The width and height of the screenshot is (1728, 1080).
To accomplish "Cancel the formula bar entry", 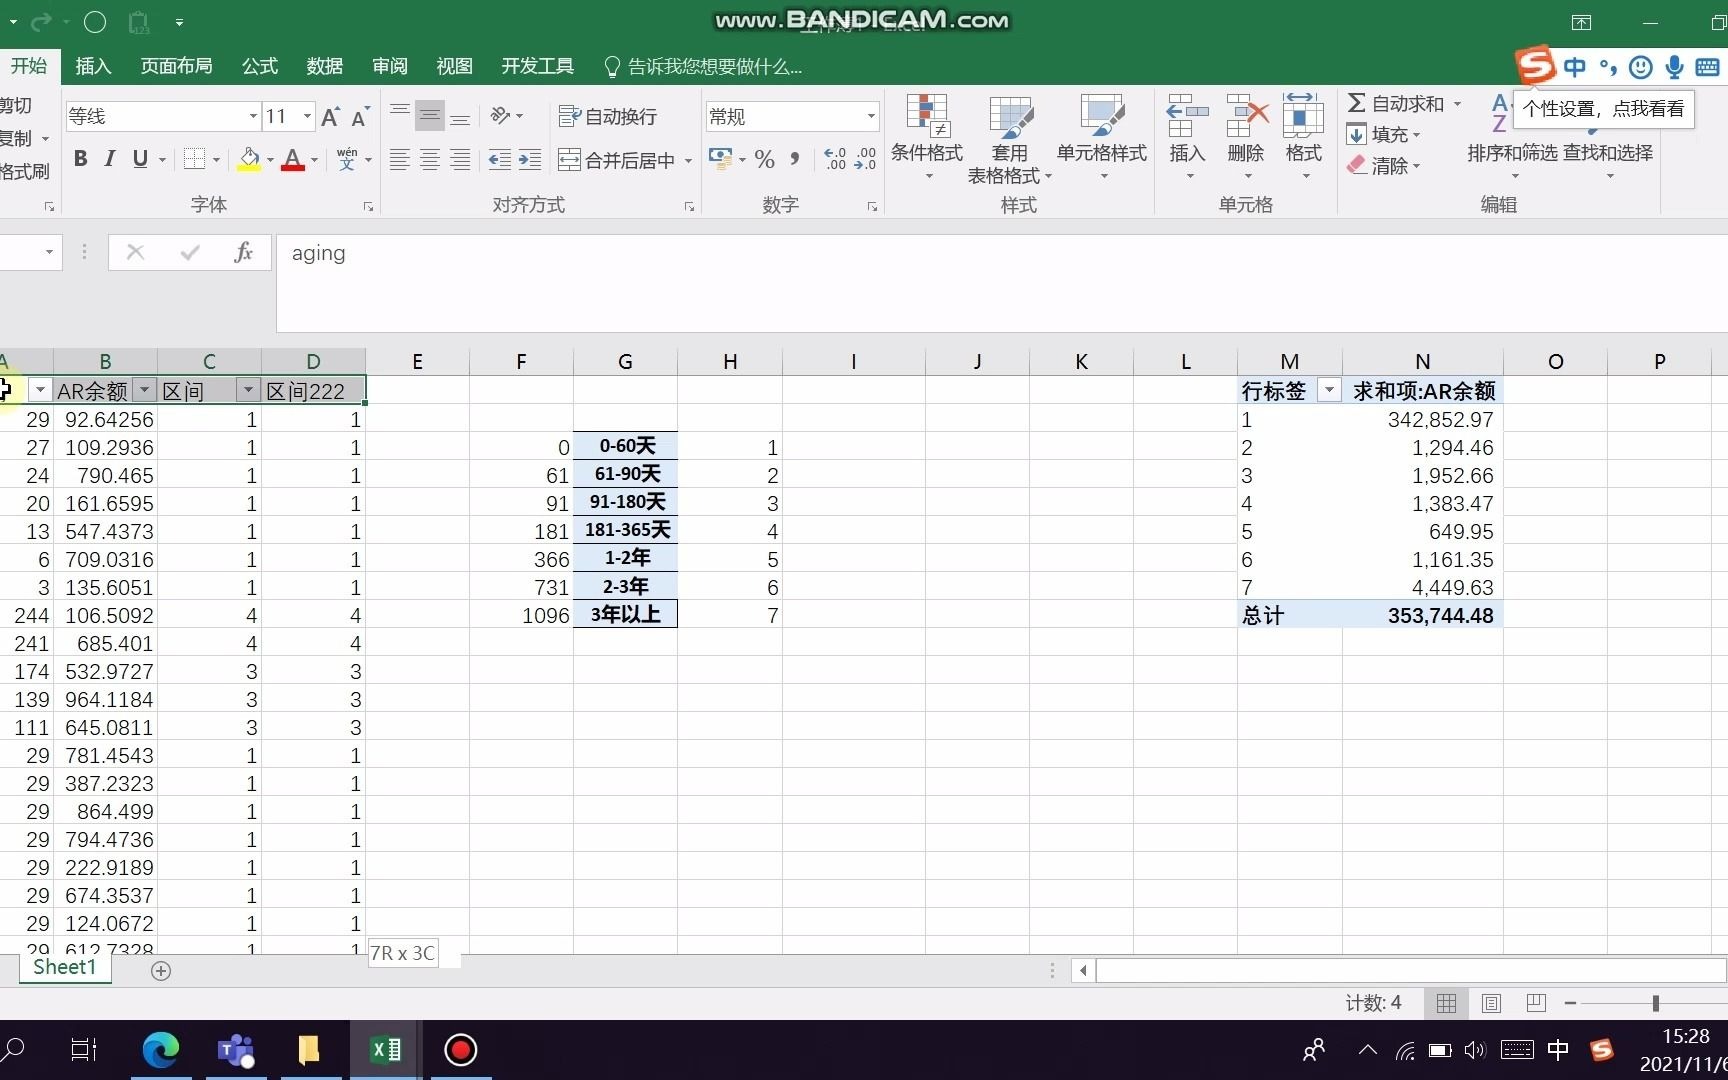I will click(136, 253).
